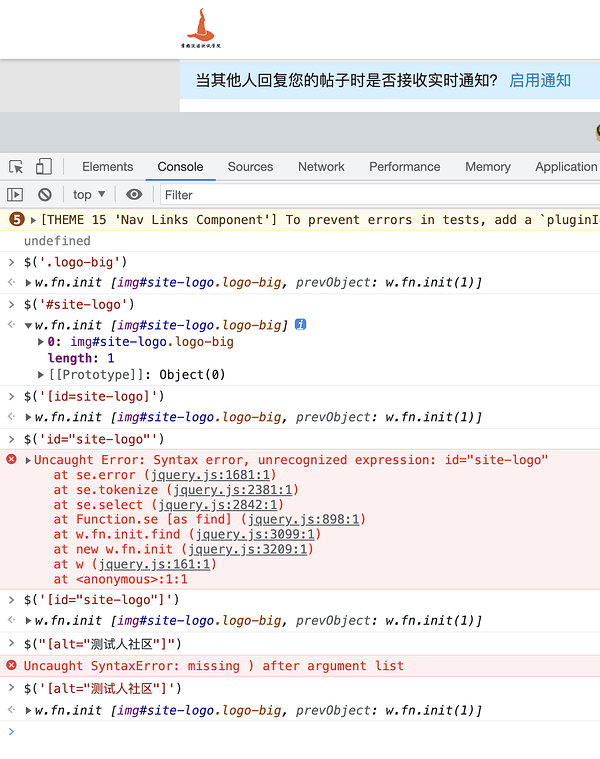Screen dimensions: 600x759
Task: Click the red error icon for Syntax error
Action: pos(12,459)
